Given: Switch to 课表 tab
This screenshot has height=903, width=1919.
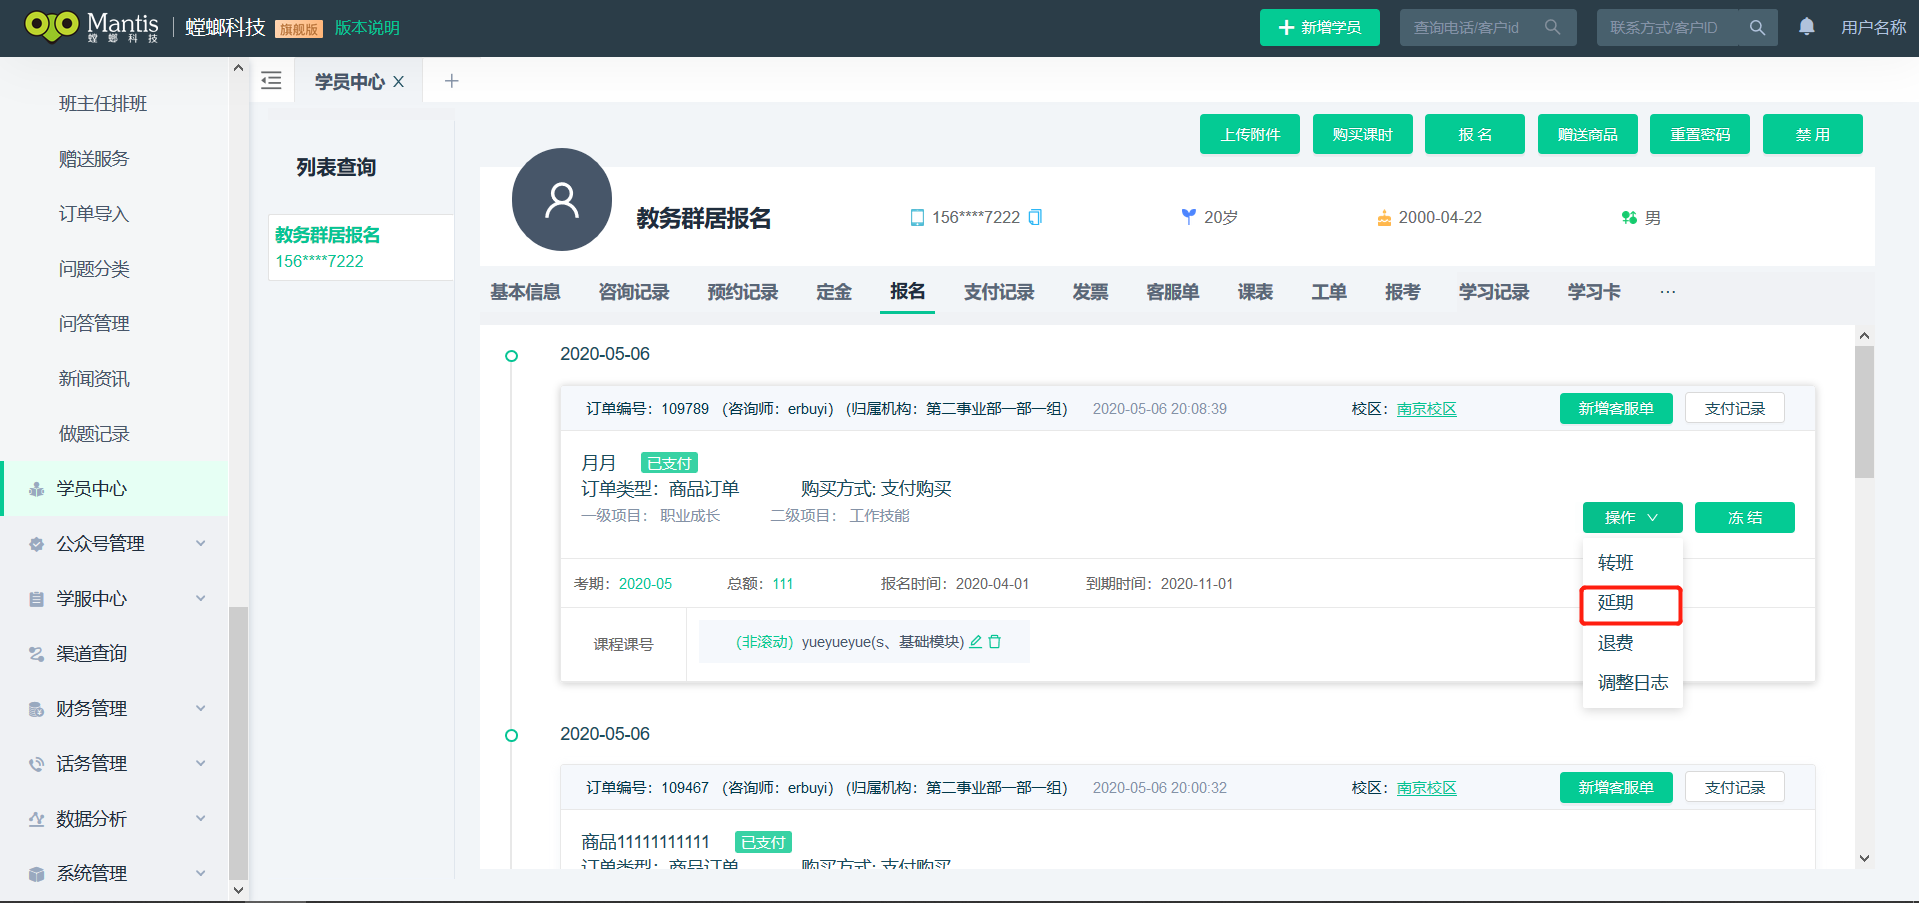Looking at the screenshot, I should point(1255,292).
